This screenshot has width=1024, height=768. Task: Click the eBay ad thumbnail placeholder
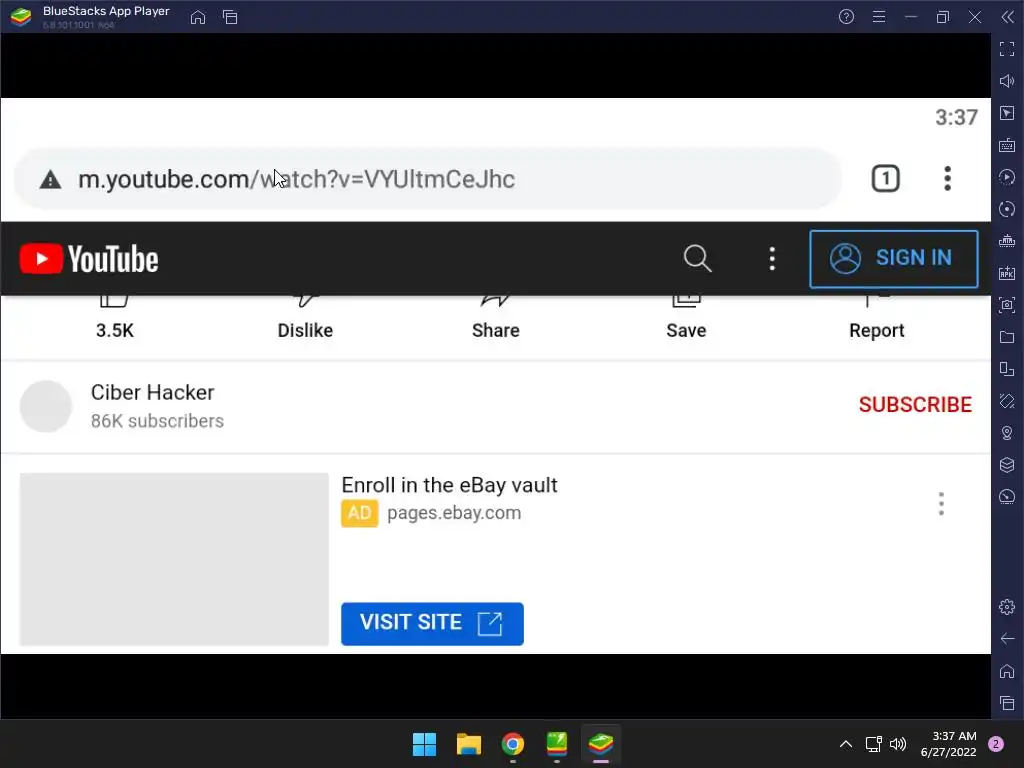pyautogui.click(x=174, y=559)
